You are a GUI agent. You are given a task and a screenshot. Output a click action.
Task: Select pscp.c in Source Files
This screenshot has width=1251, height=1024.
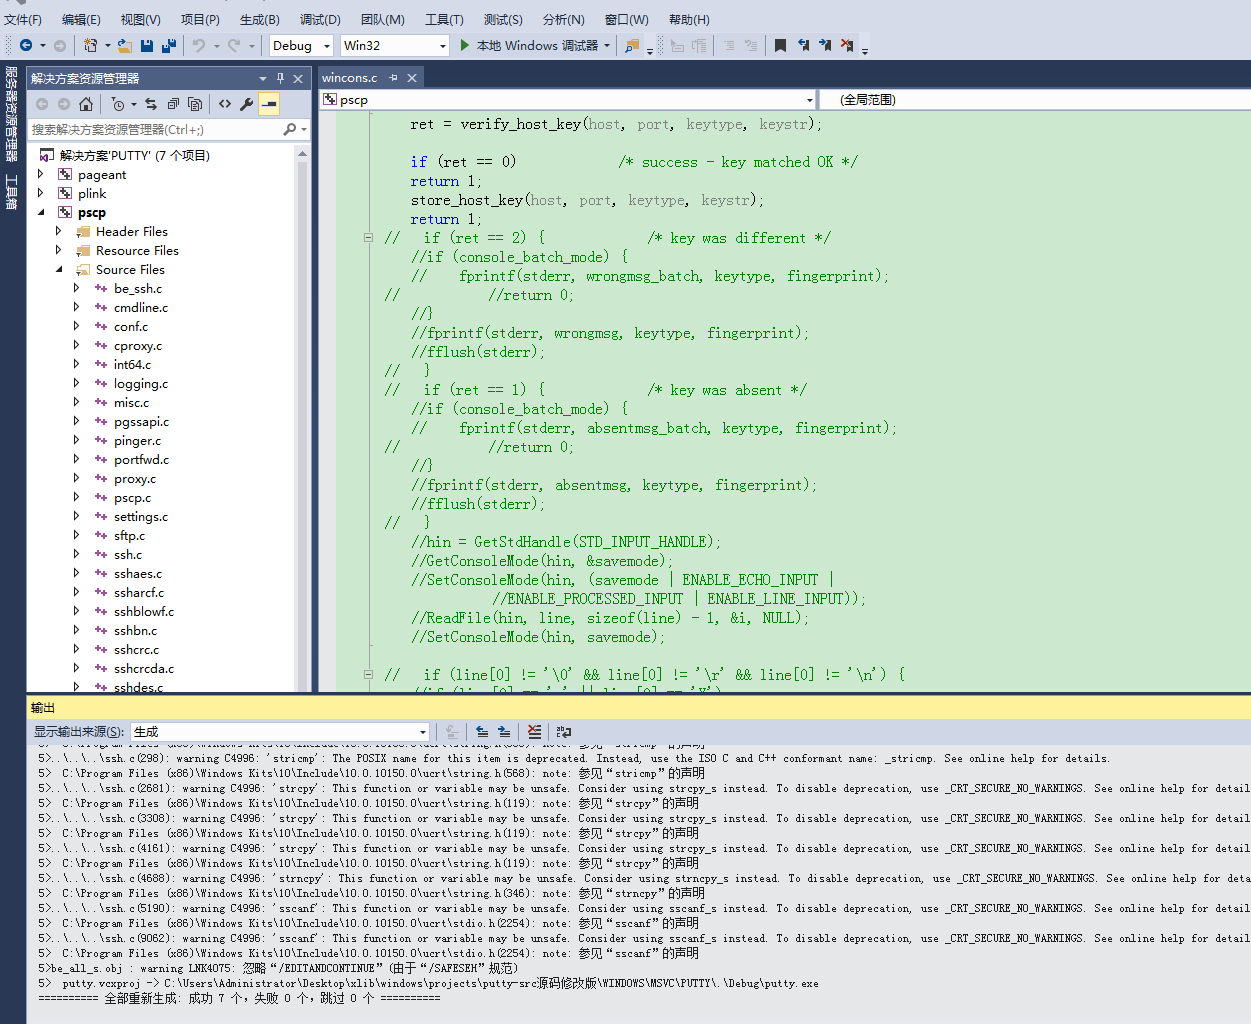pyautogui.click(x=132, y=497)
